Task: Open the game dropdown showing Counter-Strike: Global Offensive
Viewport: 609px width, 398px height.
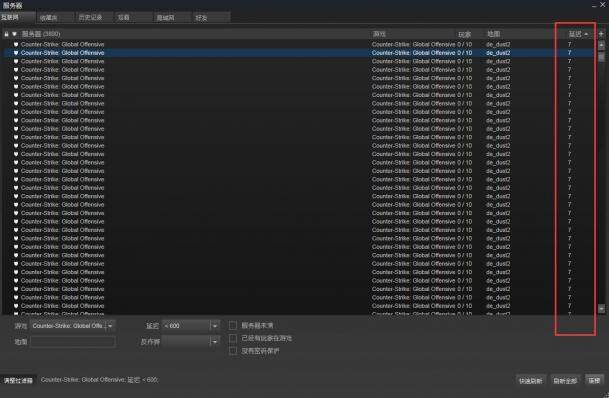Action: [x=73, y=326]
